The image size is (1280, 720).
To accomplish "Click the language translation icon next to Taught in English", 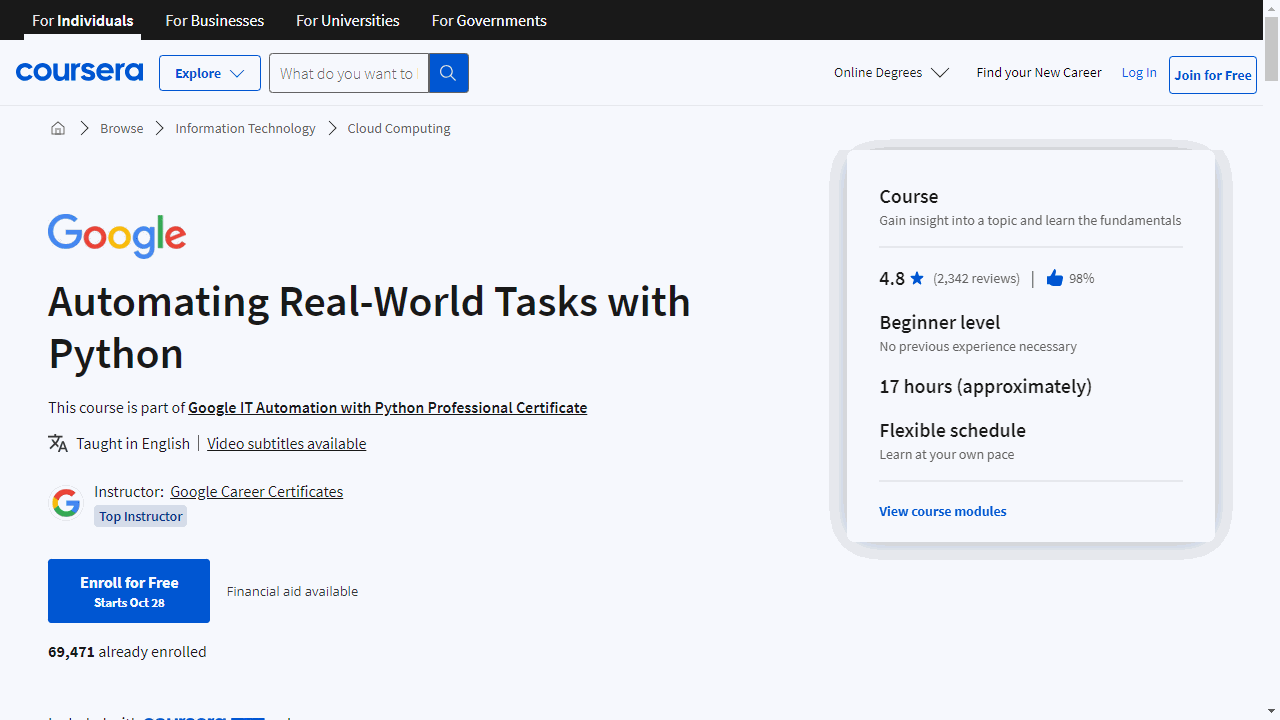I will [58, 443].
